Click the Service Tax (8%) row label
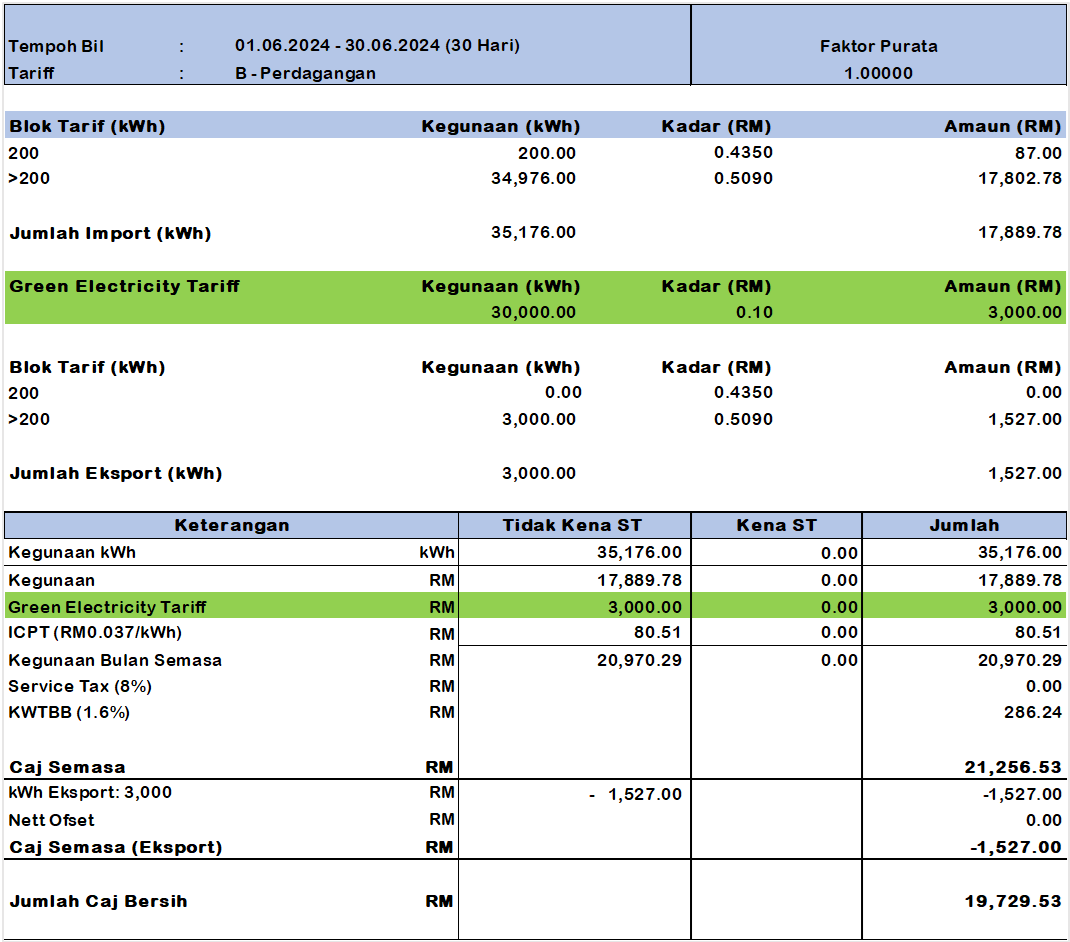The width and height of the screenshot is (1070, 942). [80, 686]
